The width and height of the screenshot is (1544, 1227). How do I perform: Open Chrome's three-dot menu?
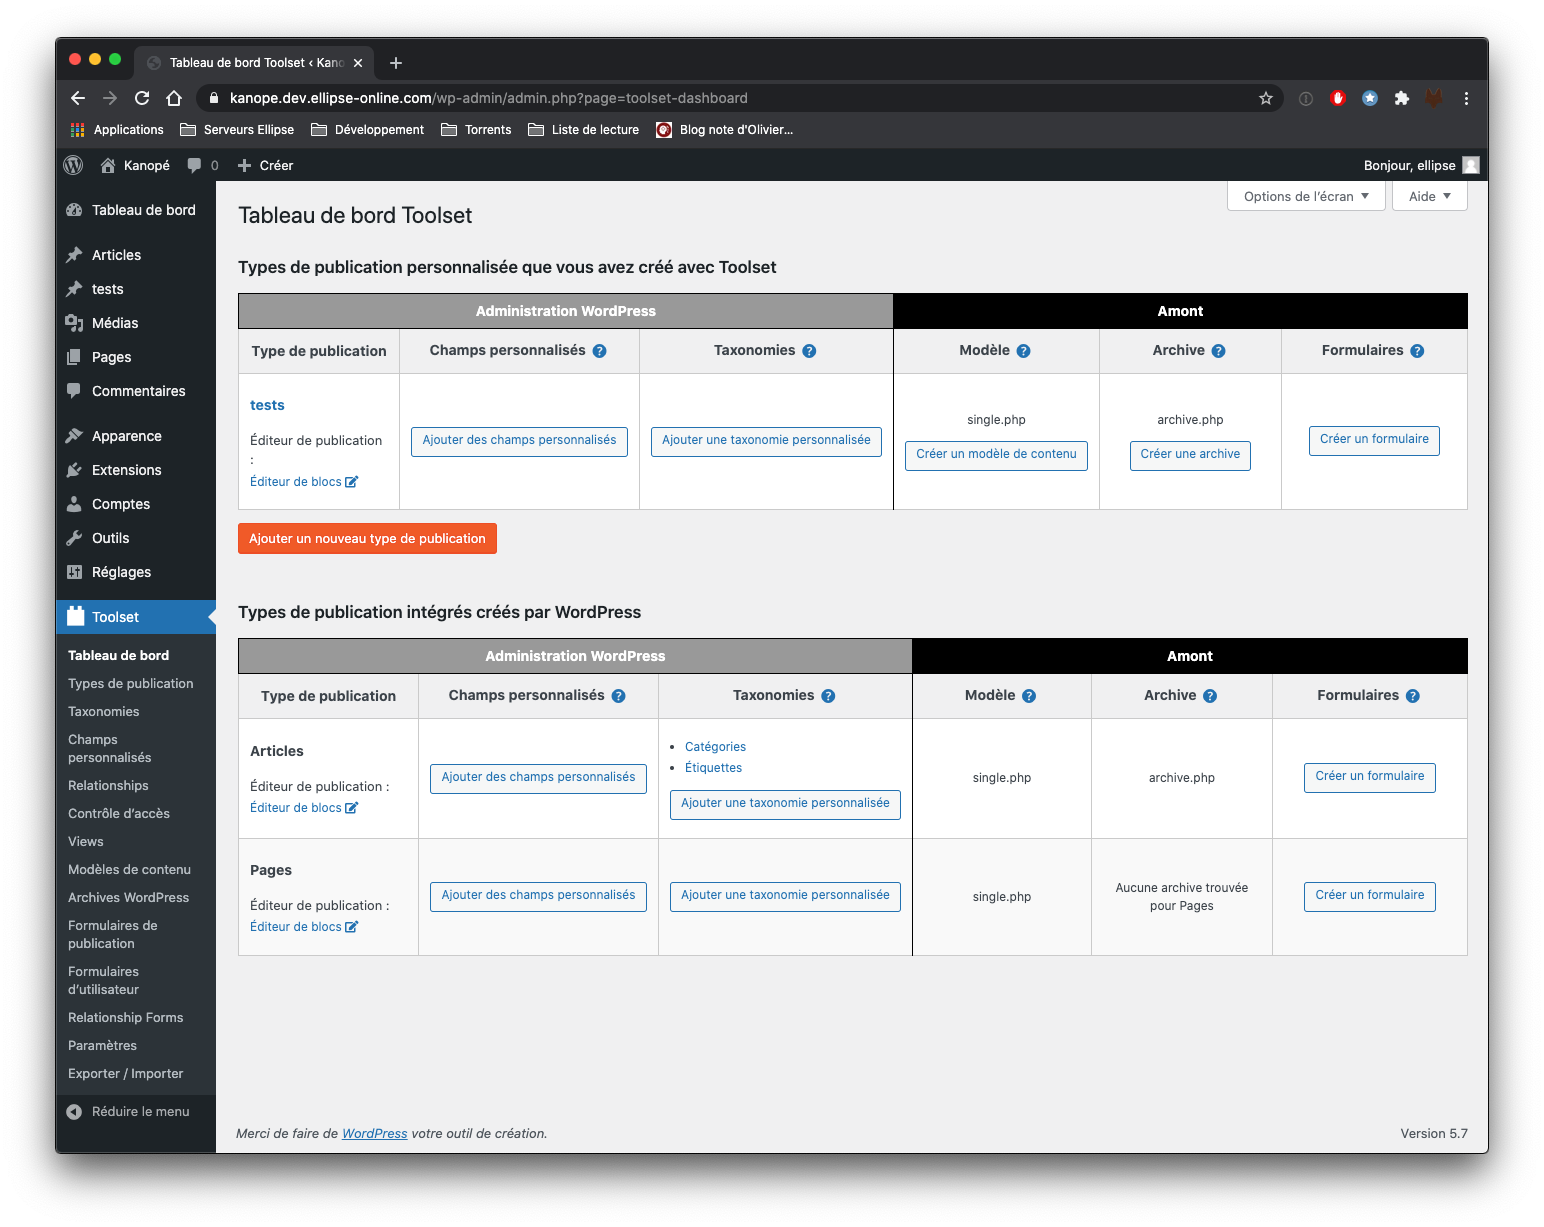(1466, 98)
